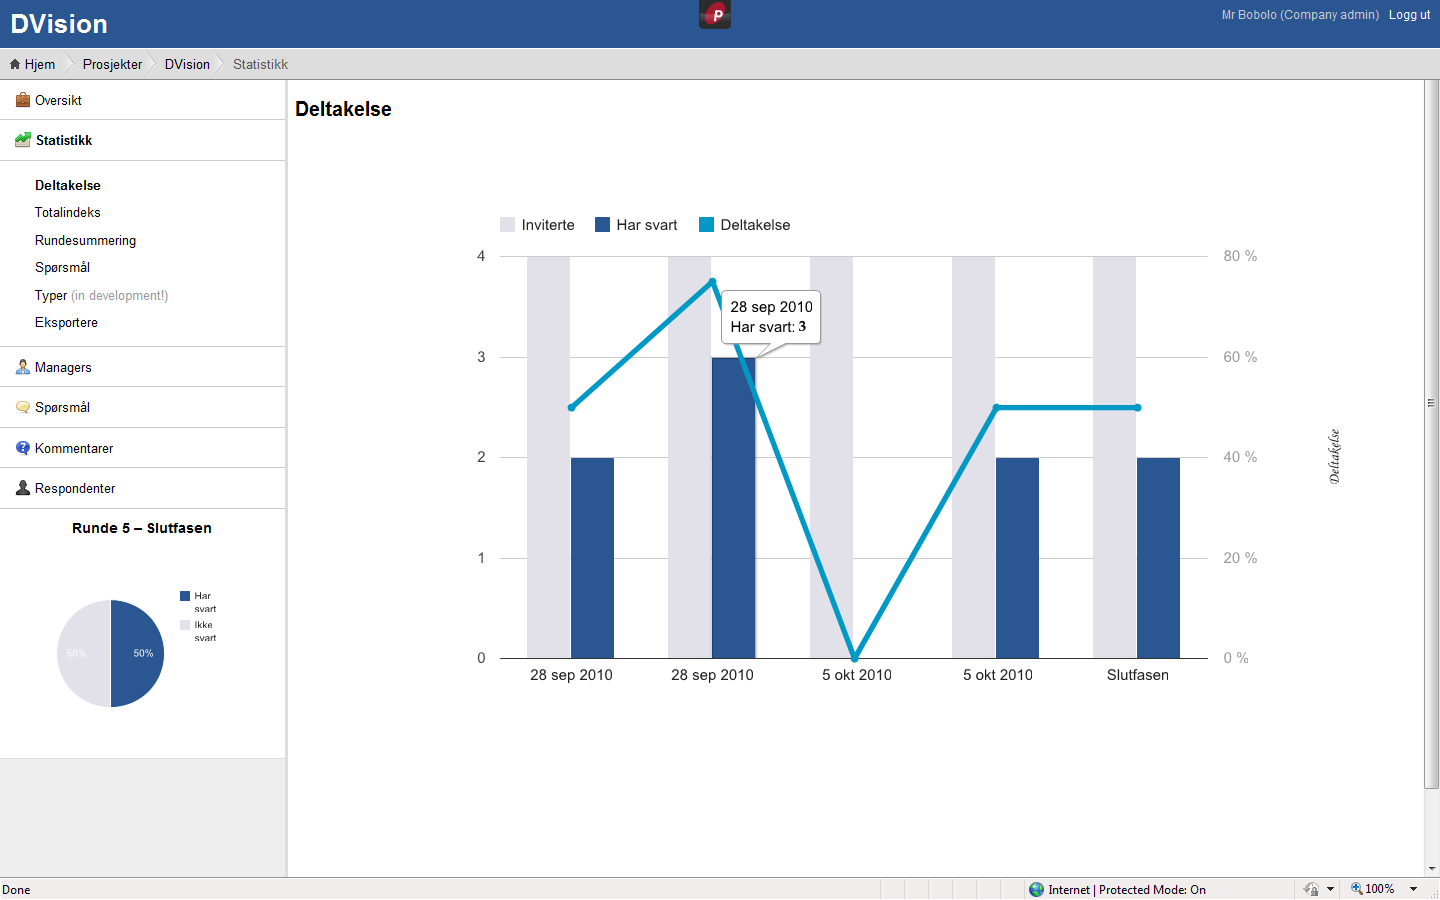Open the Eksportere page
1440x900 pixels.
[x=66, y=322]
